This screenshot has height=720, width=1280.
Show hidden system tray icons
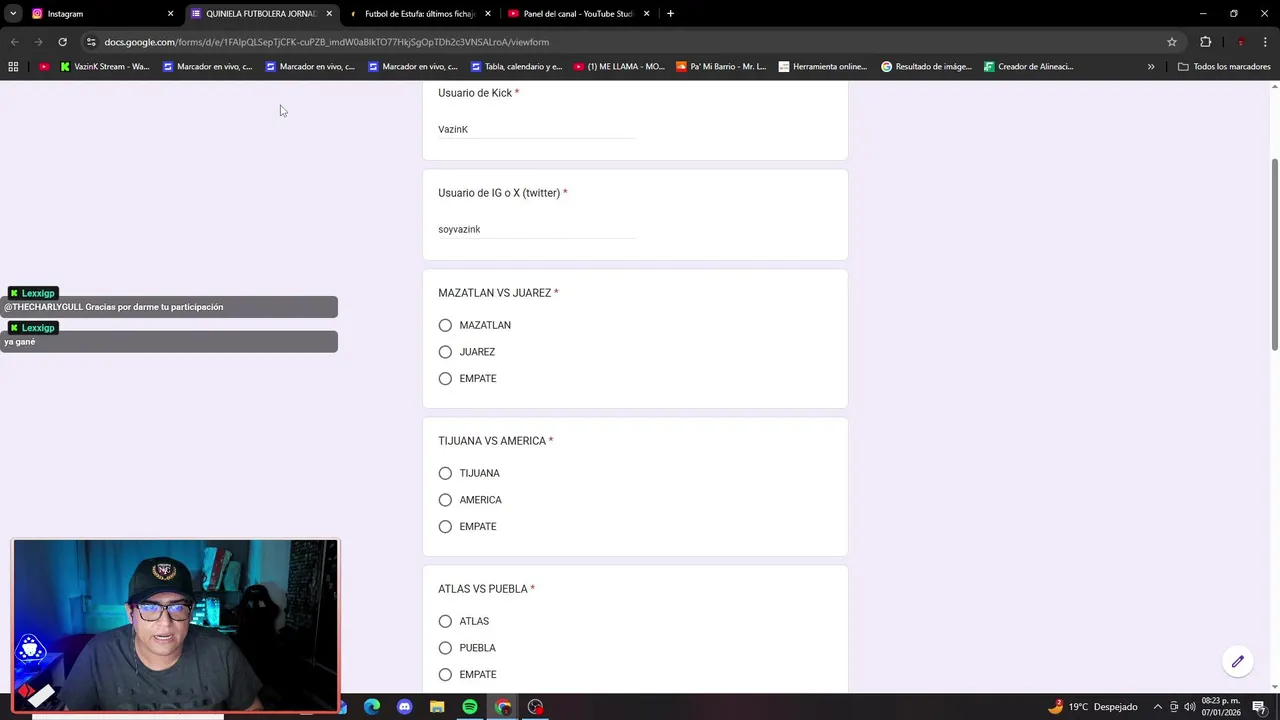pyautogui.click(x=1158, y=707)
